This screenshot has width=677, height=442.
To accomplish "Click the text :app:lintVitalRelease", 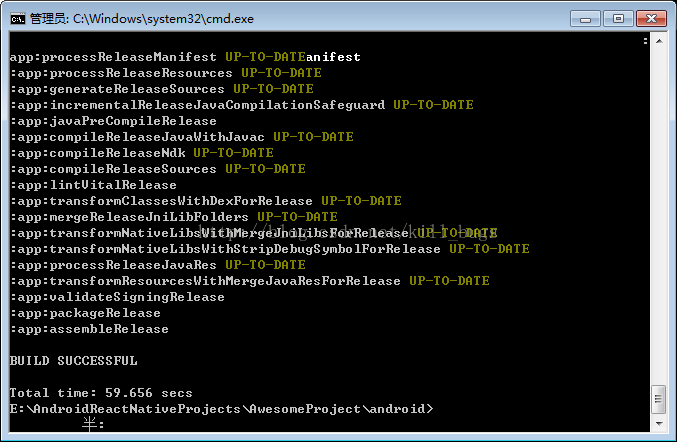I will [93, 185].
